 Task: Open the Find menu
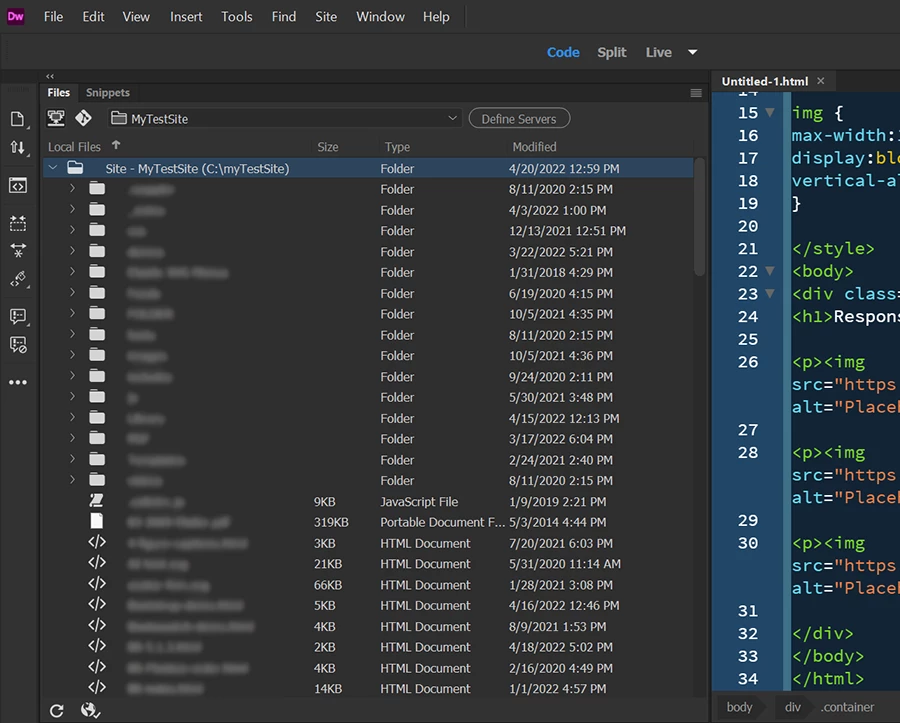point(284,17)
